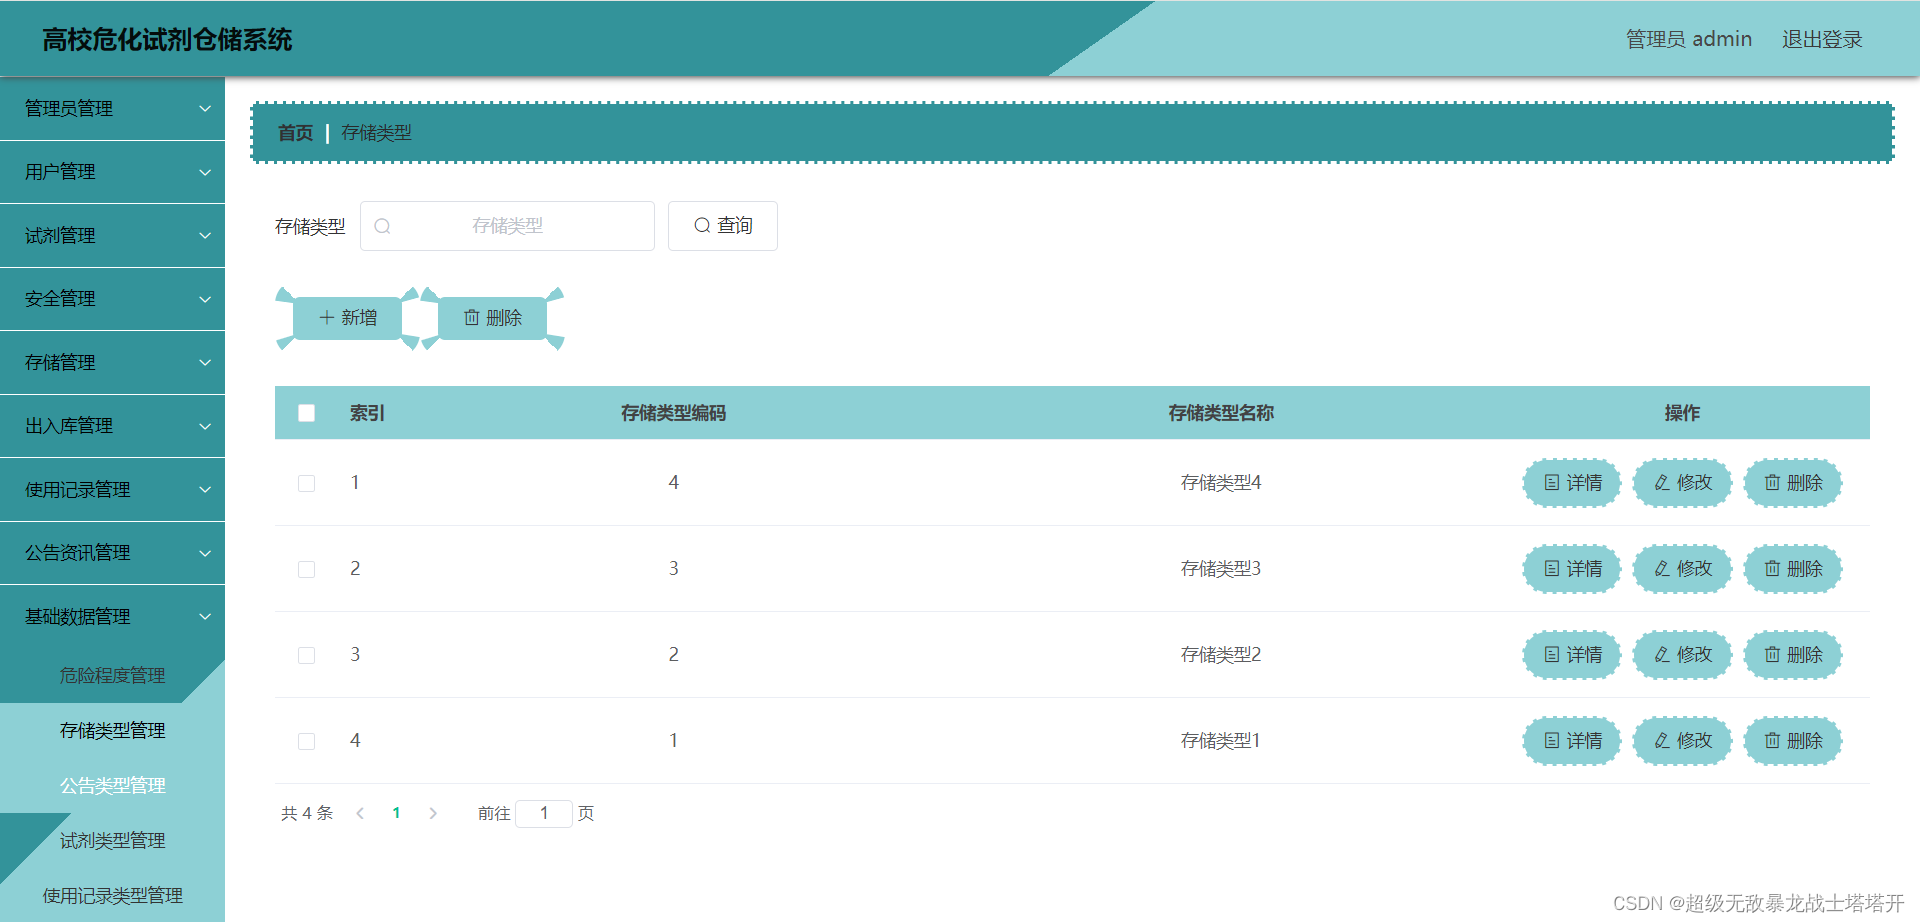The width and height of the screenshot is (1920, 922).
Task: Expand the 试剂管理 sidebar menu
Action: click(x=112, y=235)
